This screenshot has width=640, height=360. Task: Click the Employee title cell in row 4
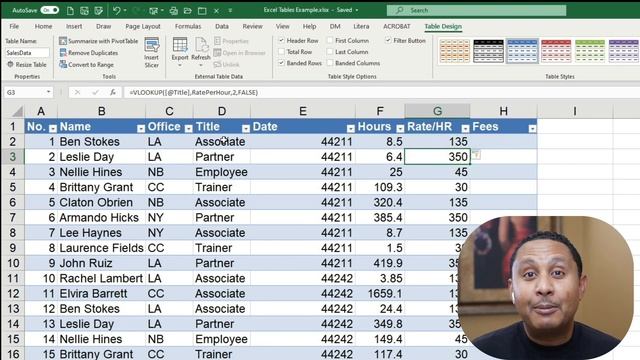coord(222,172)
